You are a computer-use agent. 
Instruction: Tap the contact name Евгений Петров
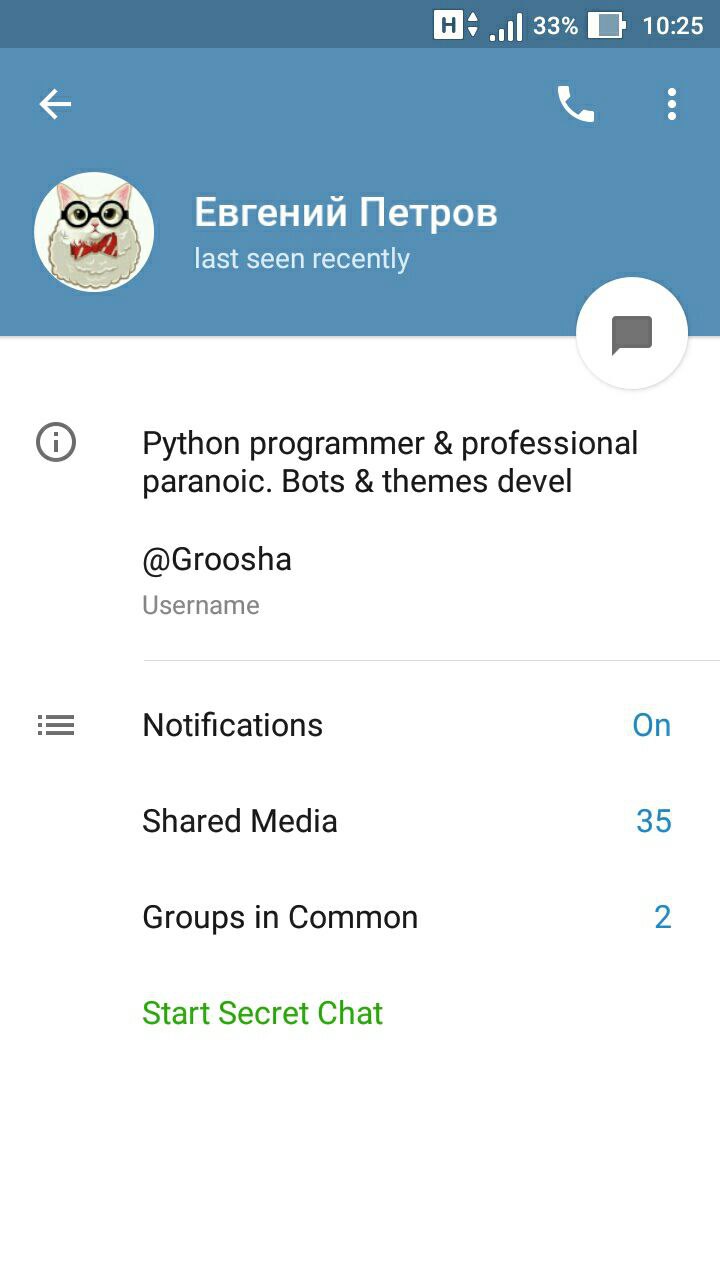(x=345, y=213)
